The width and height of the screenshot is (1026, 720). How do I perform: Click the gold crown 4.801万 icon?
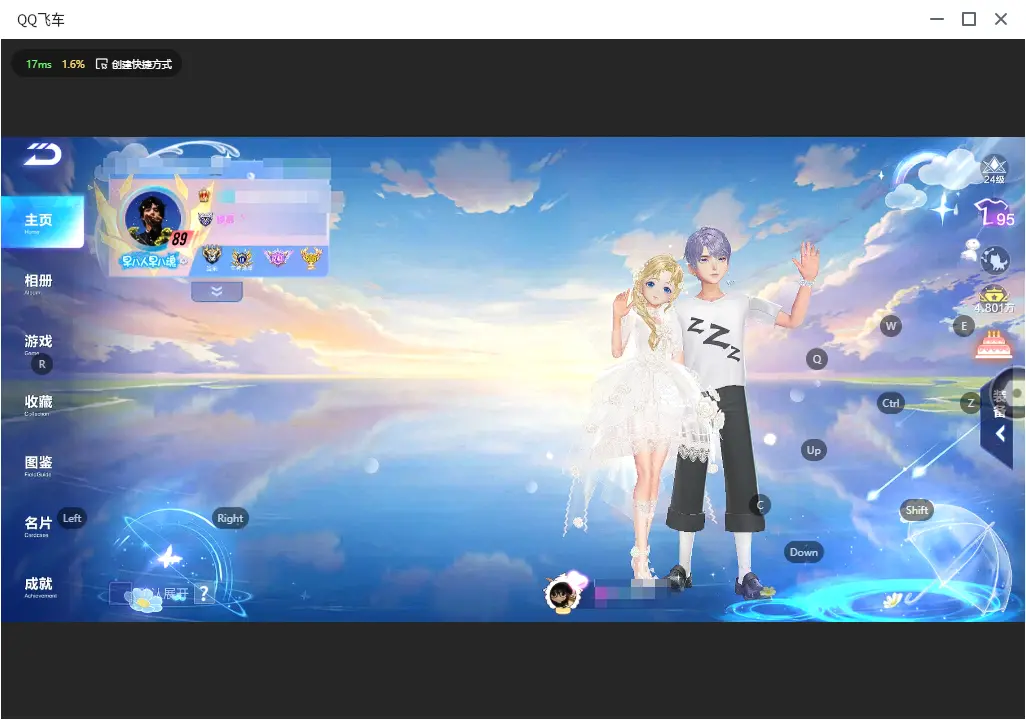click(x=994, y=300)
